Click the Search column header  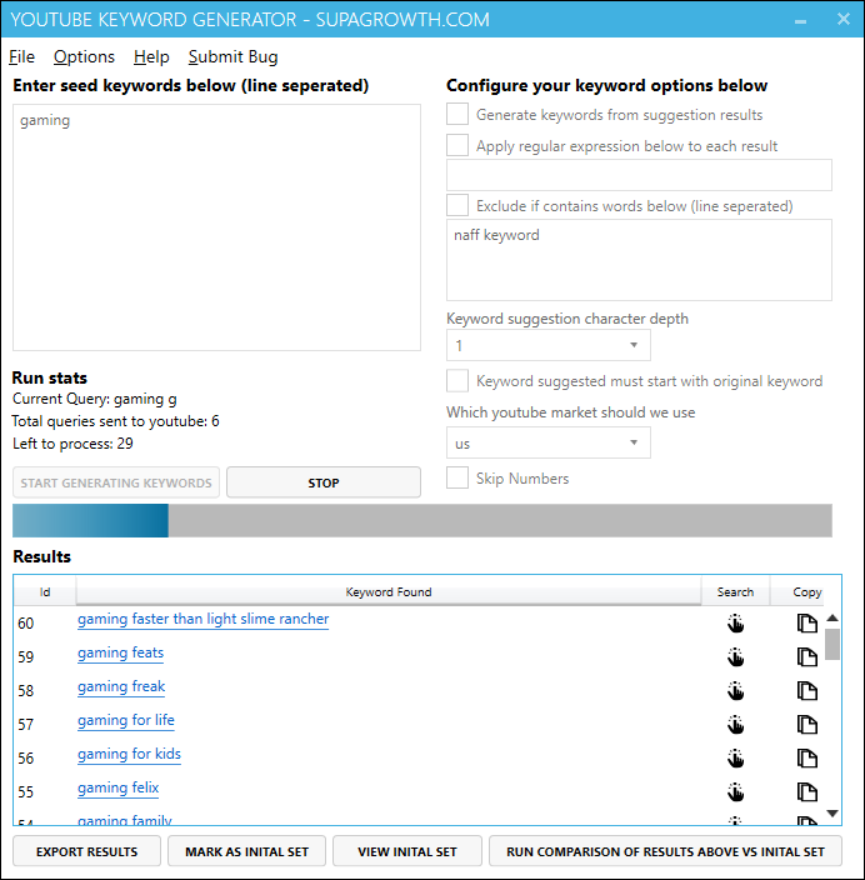point(735,592)
